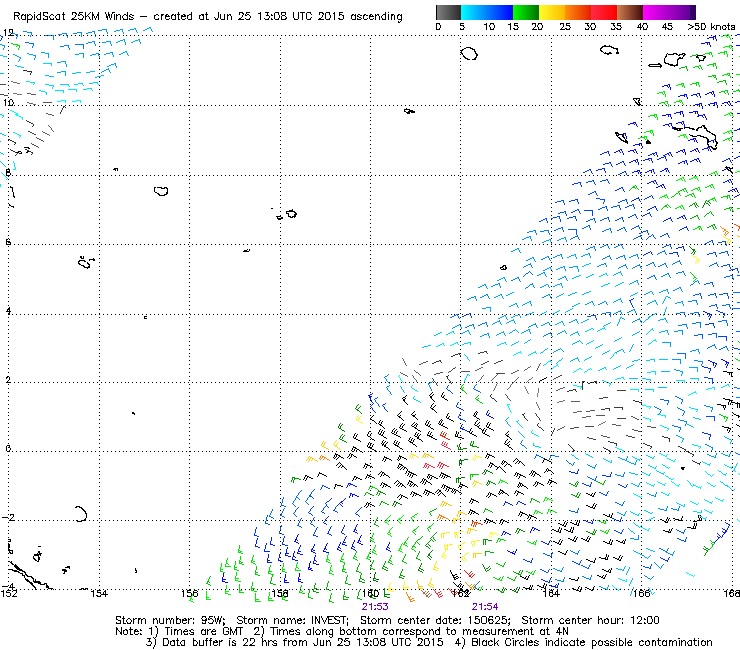
Task: Click the "Storm number: 95W" text
Action: (169, 620)
